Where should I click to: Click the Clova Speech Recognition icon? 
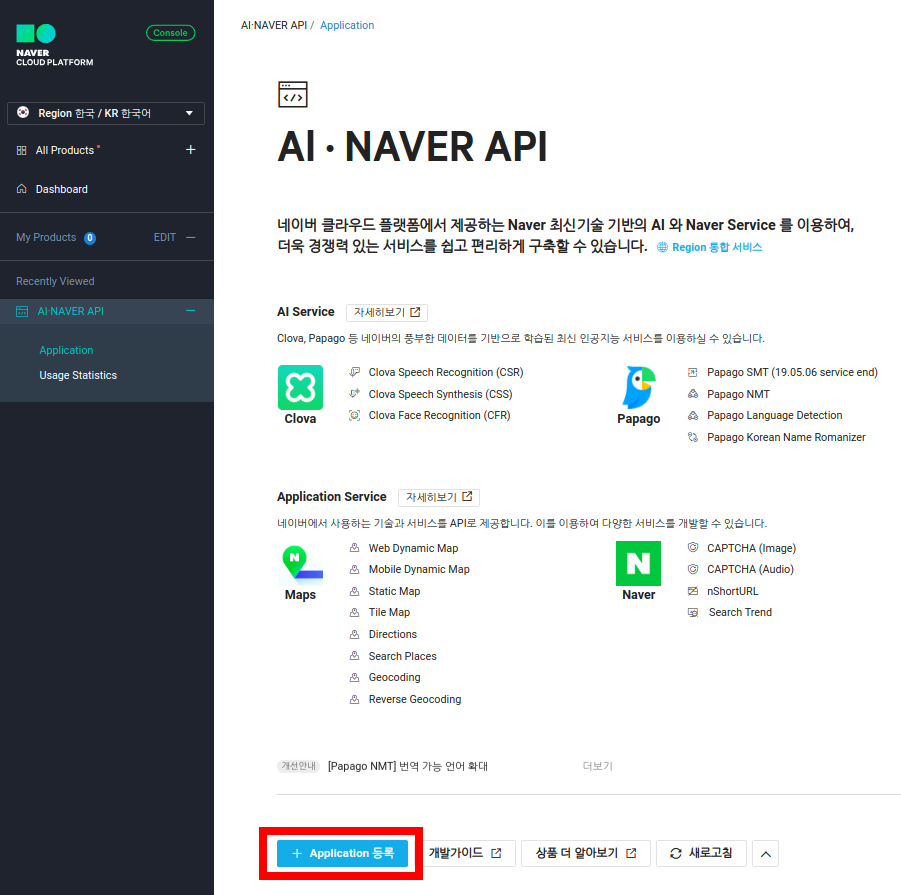[355, 372]
